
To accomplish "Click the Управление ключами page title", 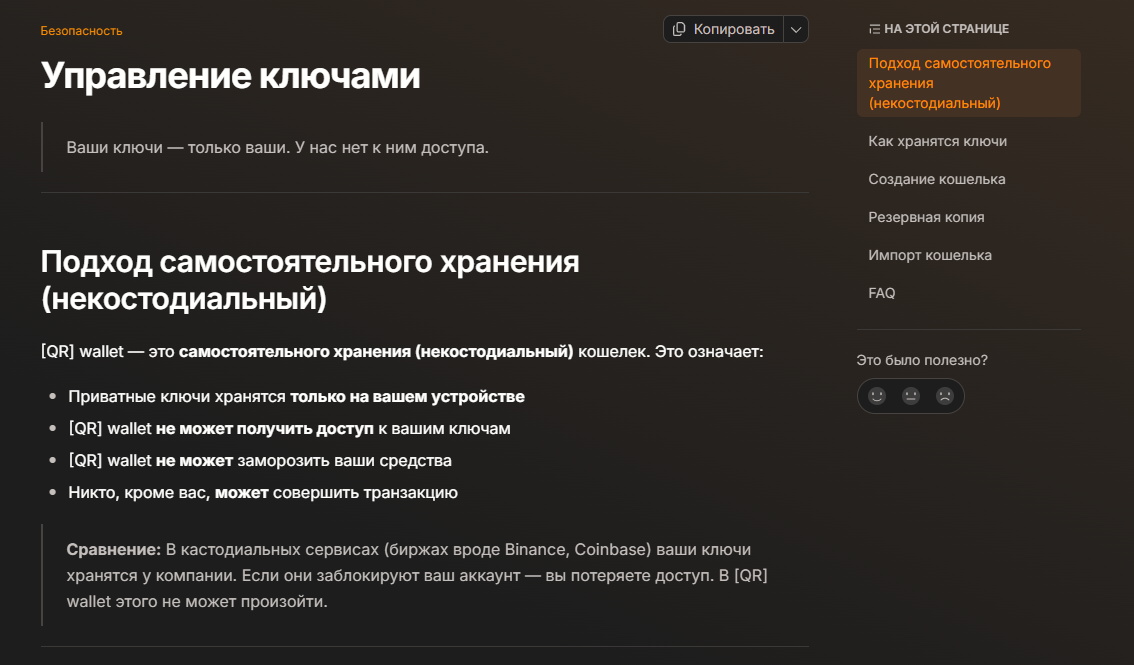I will [231, 76].
